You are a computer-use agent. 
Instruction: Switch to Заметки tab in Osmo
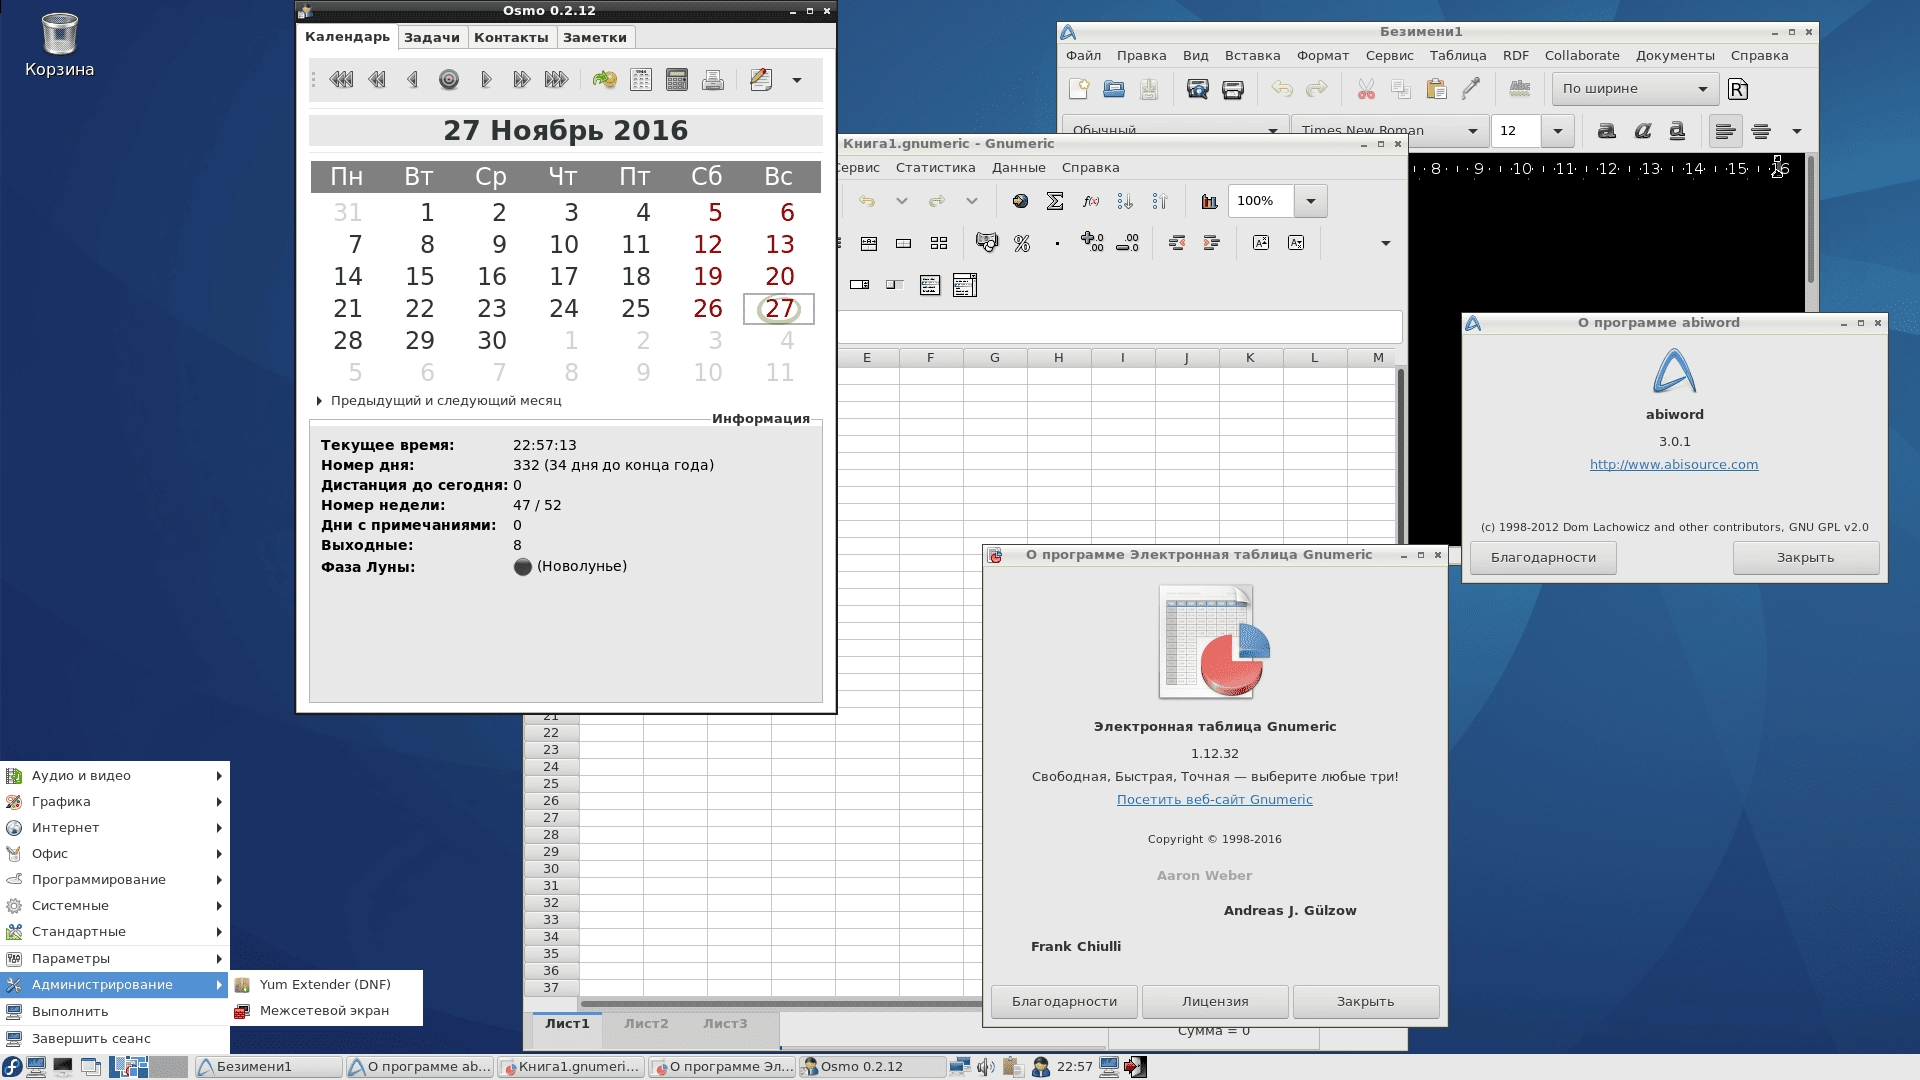click(x=595, y=37)
